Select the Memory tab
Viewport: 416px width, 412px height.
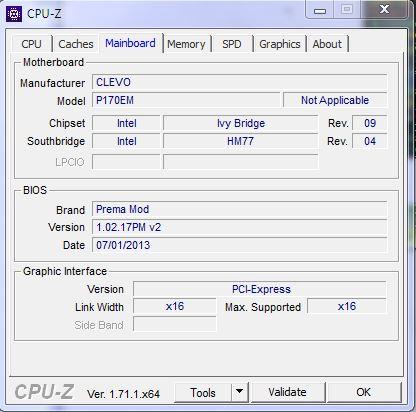point(186,44)
